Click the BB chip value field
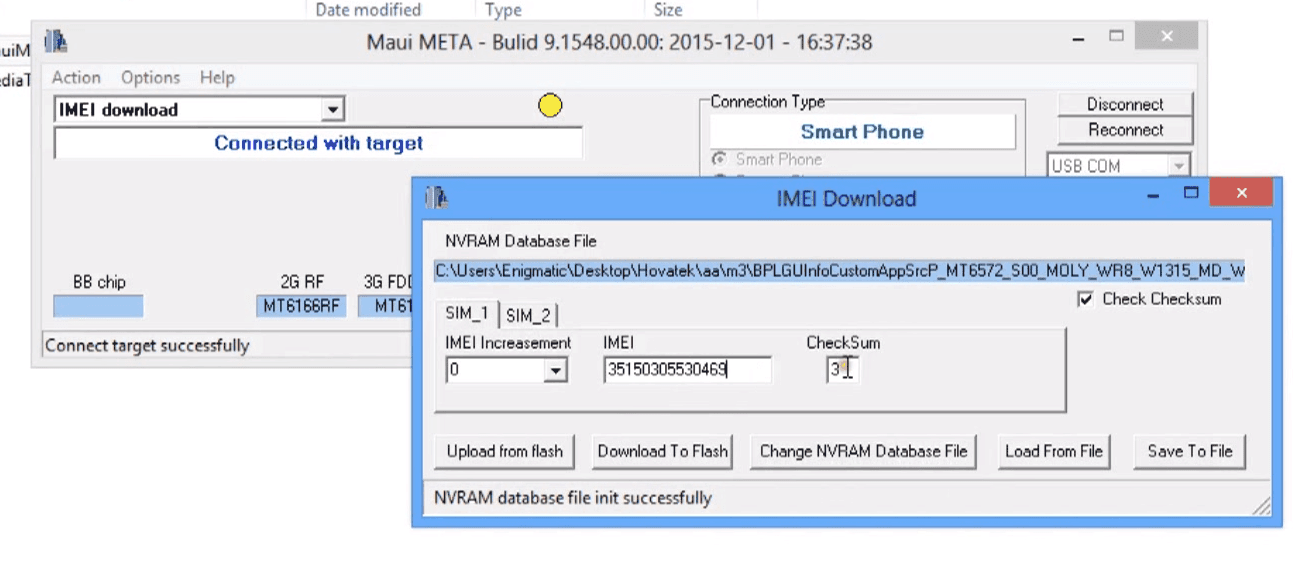Viewport: 1312px width, 569px height. tap(98, 306)
